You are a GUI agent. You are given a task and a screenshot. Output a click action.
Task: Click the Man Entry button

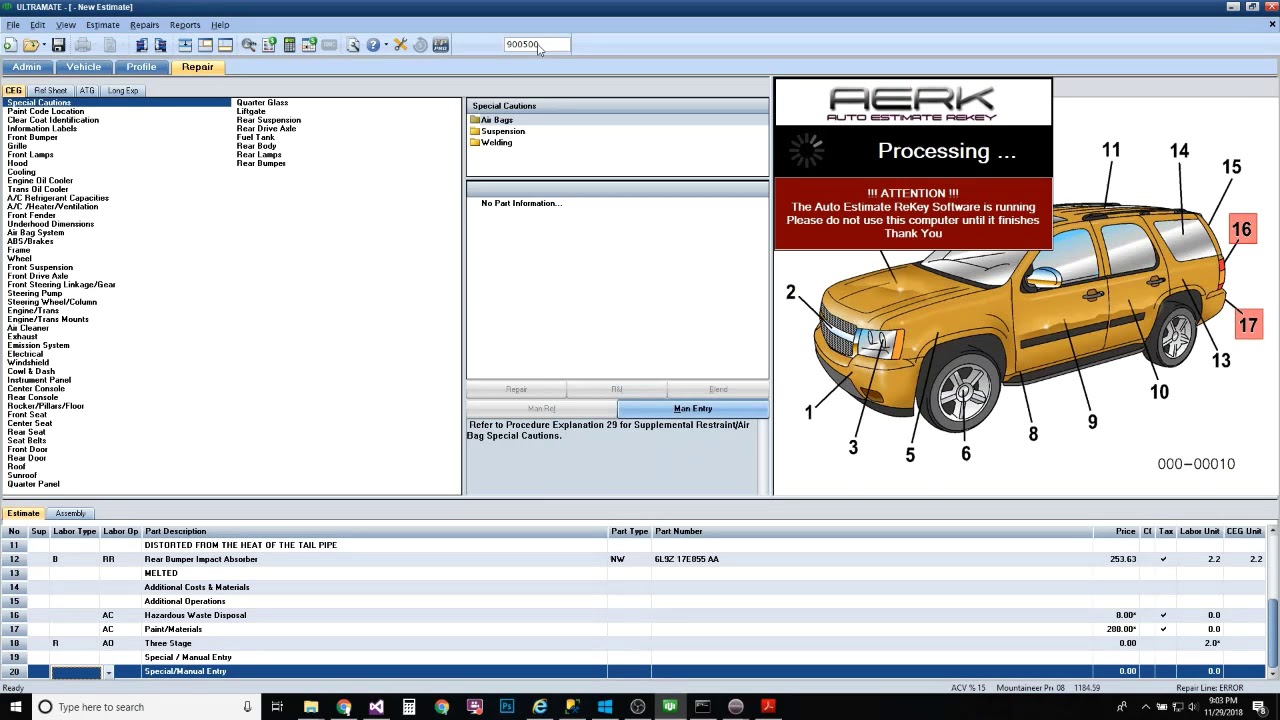click(693, 409)
